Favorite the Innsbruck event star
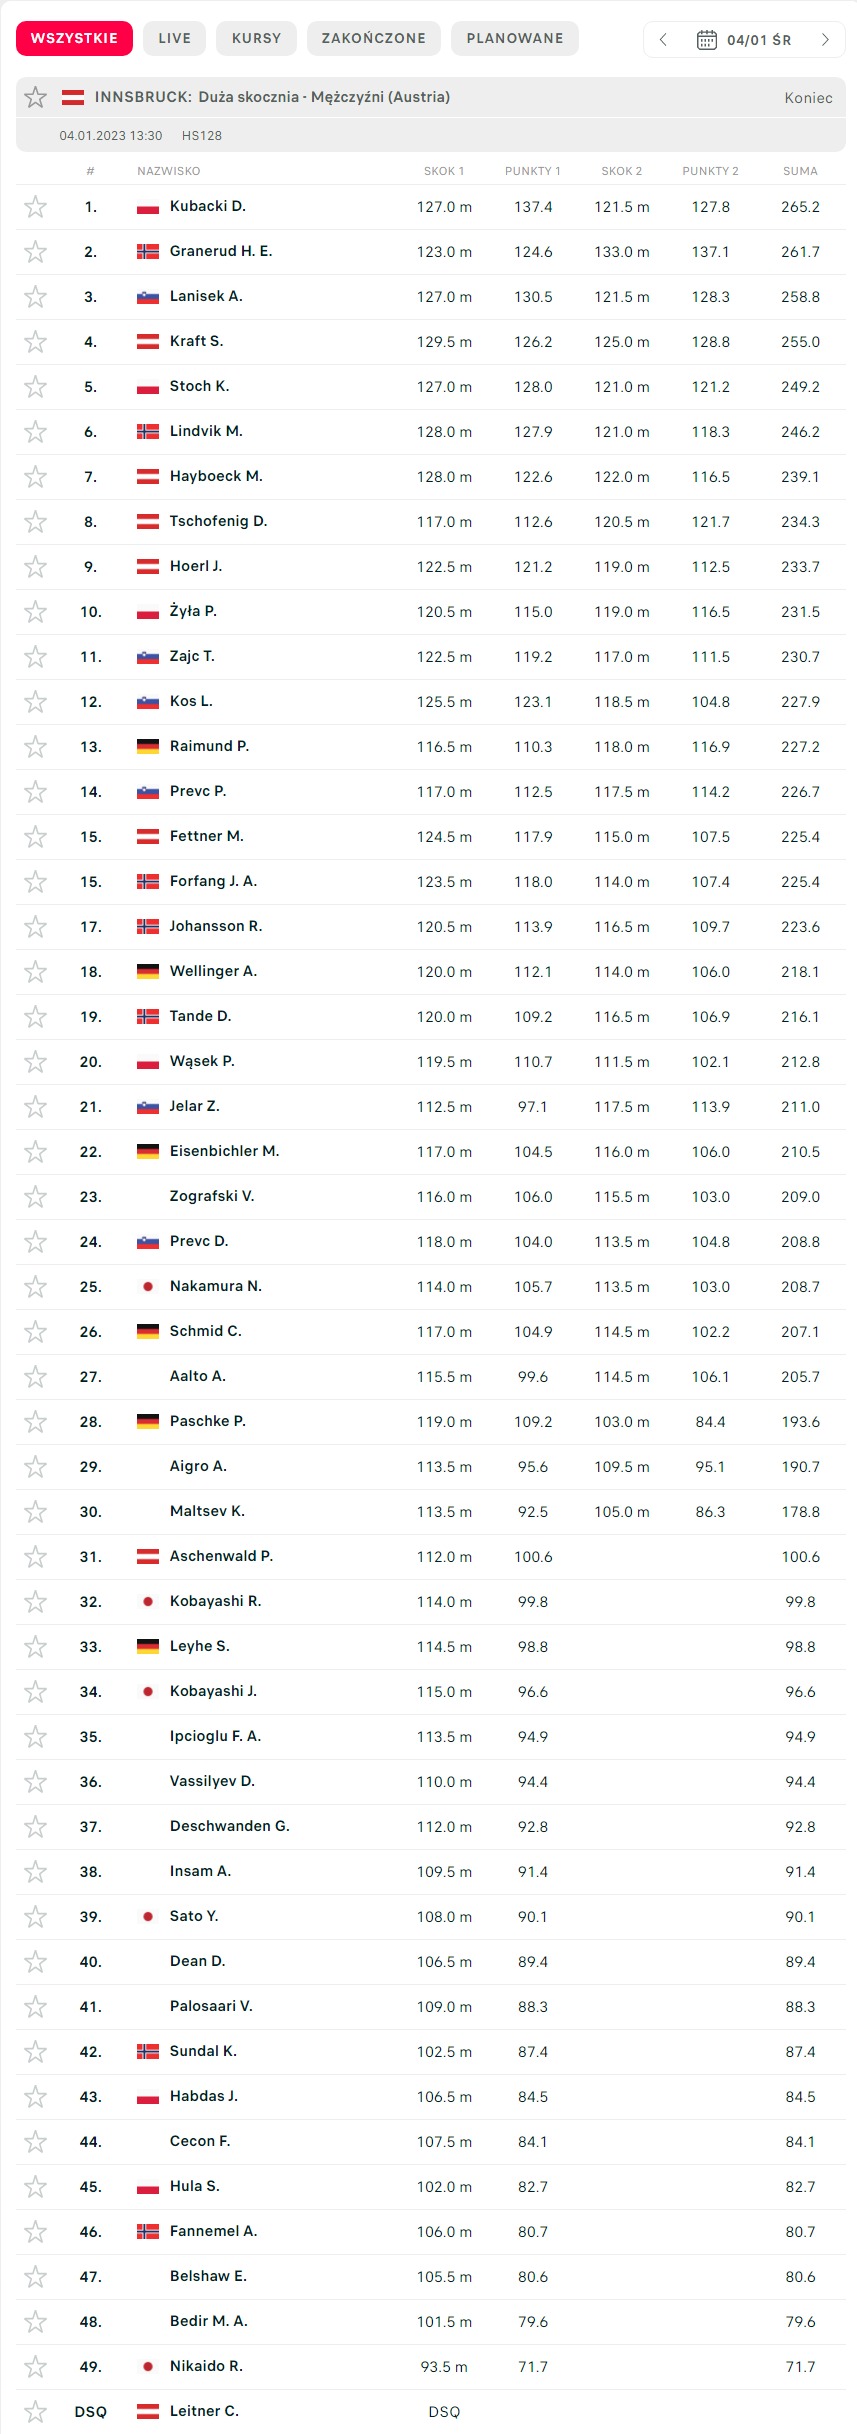The width and height of the screenshot is (857, 2434). point(36,97)
